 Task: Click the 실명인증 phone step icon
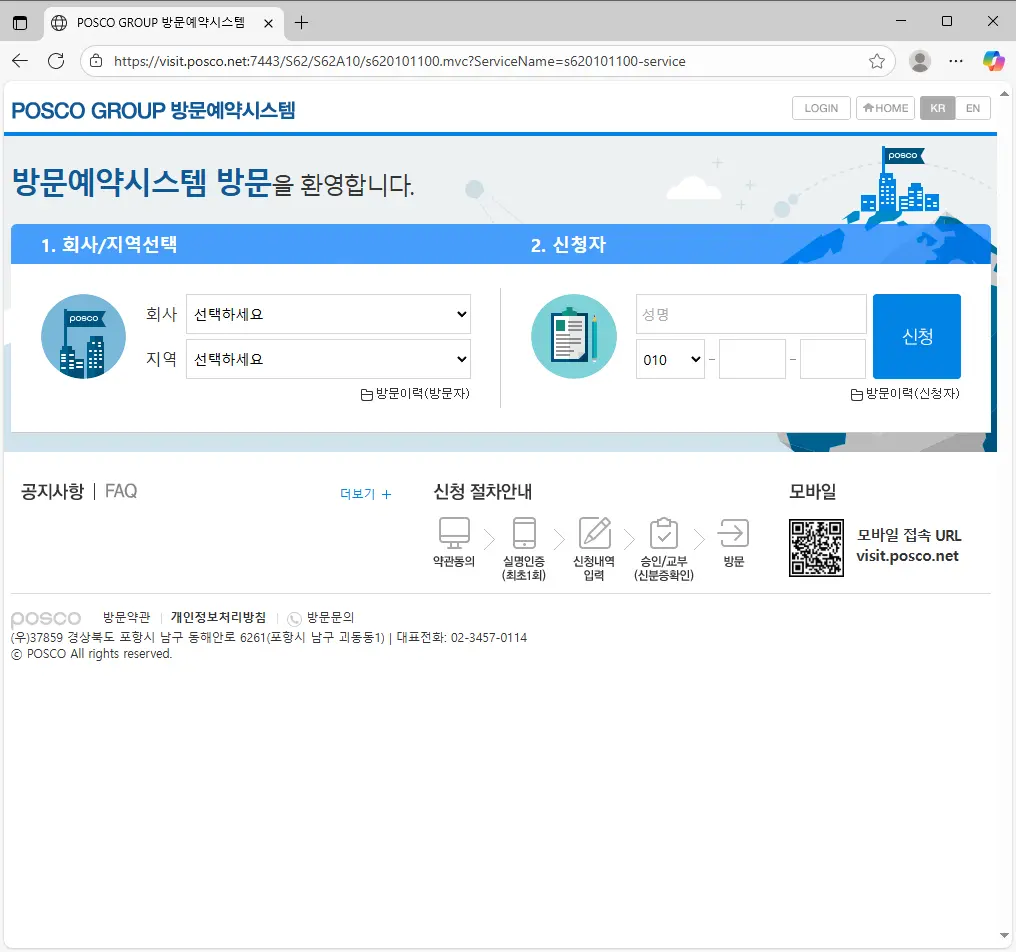[x=524, y=533]
